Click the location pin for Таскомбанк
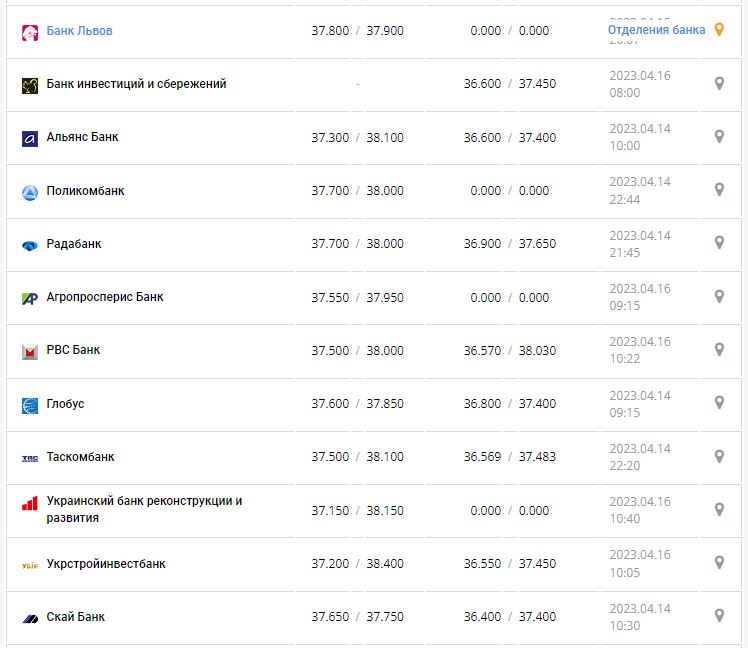The width and height of the screenshot is (748, 648). [718, 457]
